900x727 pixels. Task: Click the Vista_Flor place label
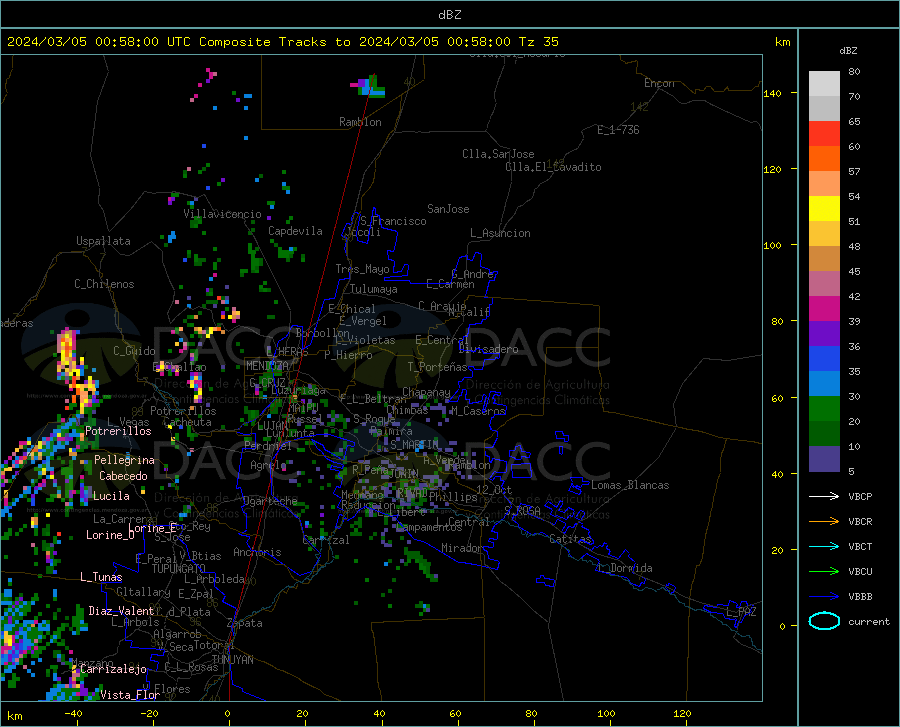(130, 695)
